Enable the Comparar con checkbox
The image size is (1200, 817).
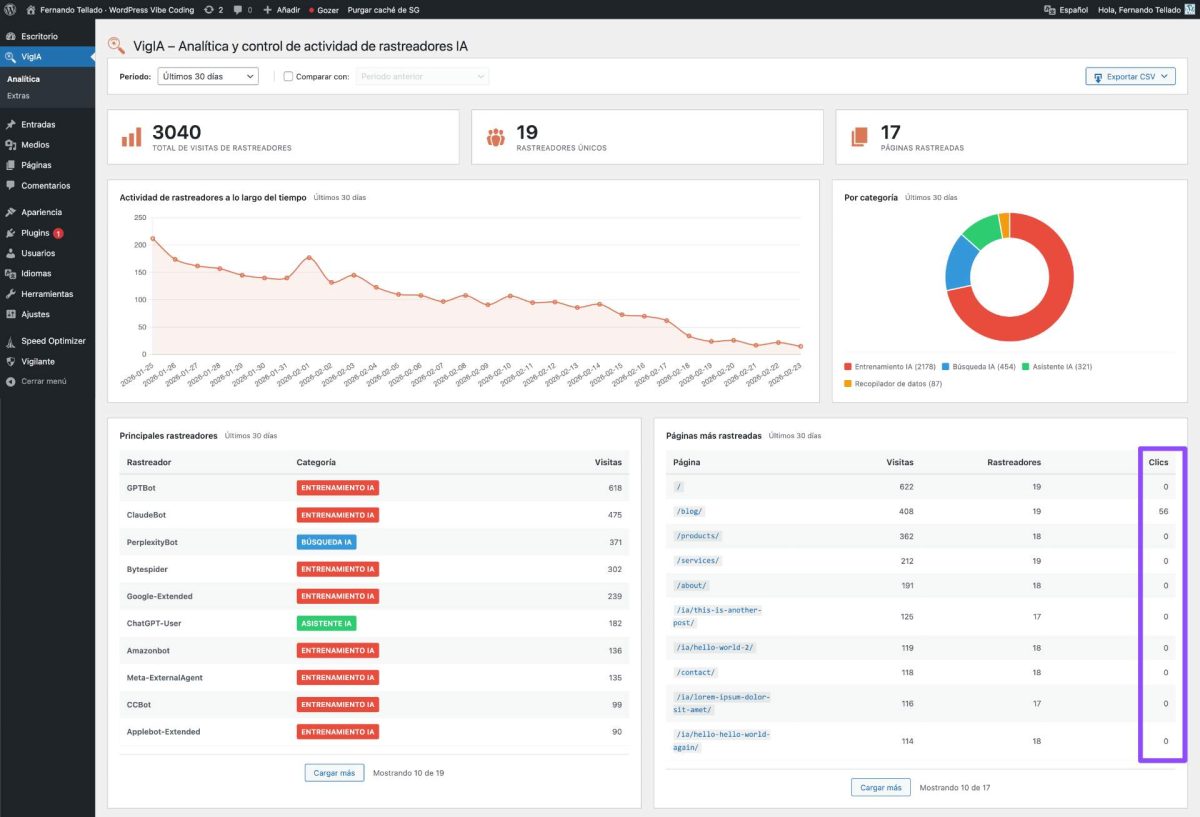289,76
